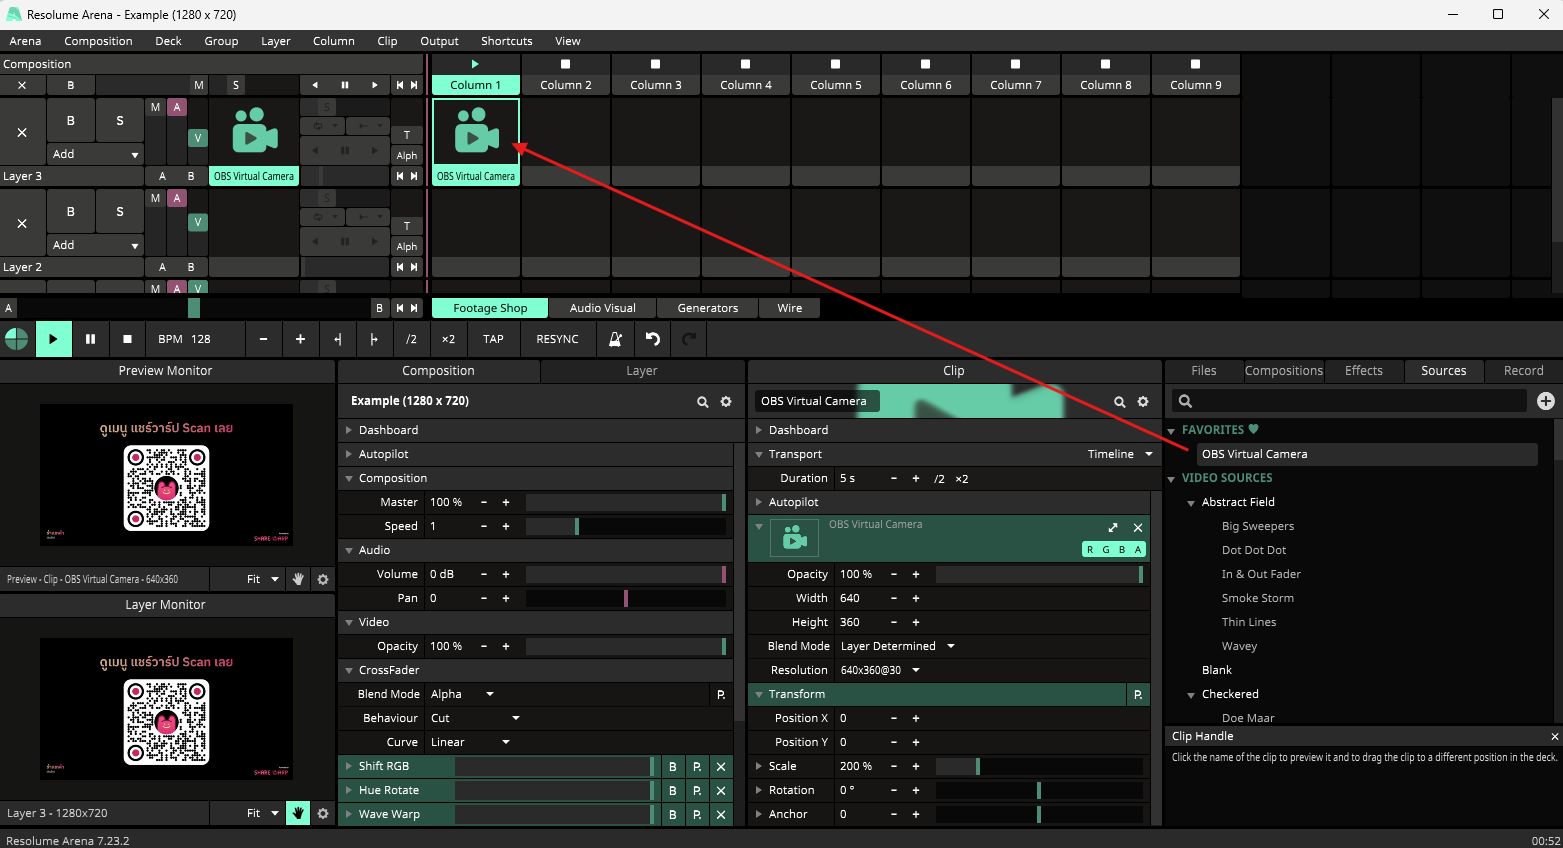
Task: Click the magnifier search icon in the Clip panel
Action: (x=1119, y=401)
